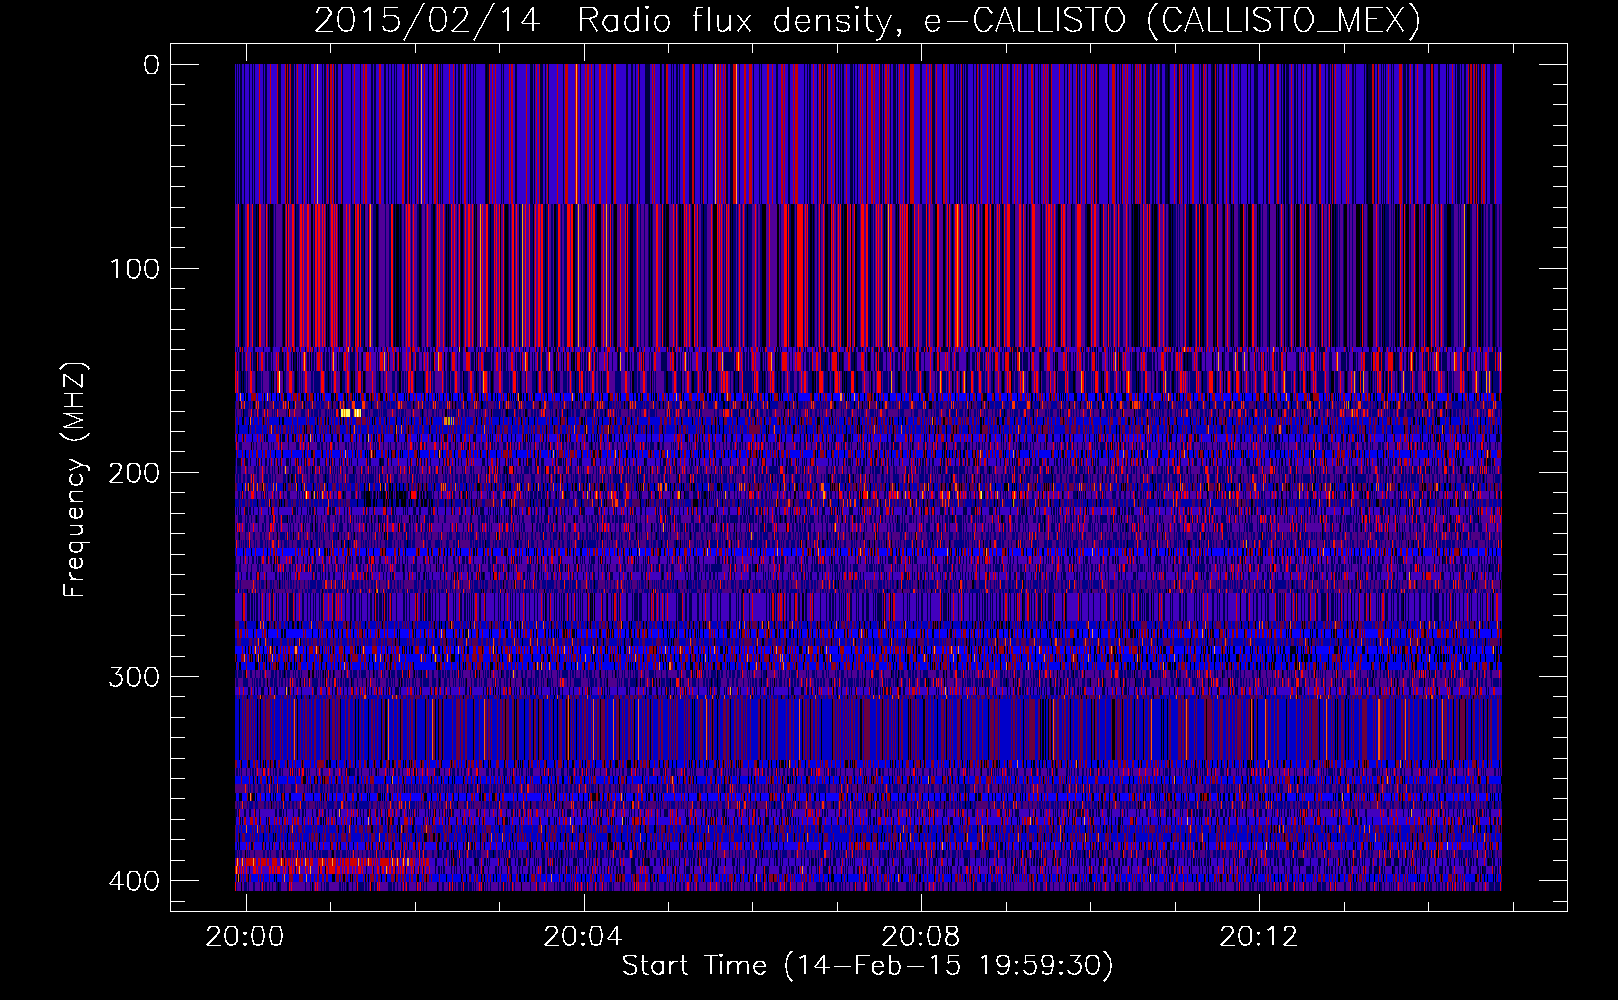Click the 20:04 time tick label

(583, 937)
